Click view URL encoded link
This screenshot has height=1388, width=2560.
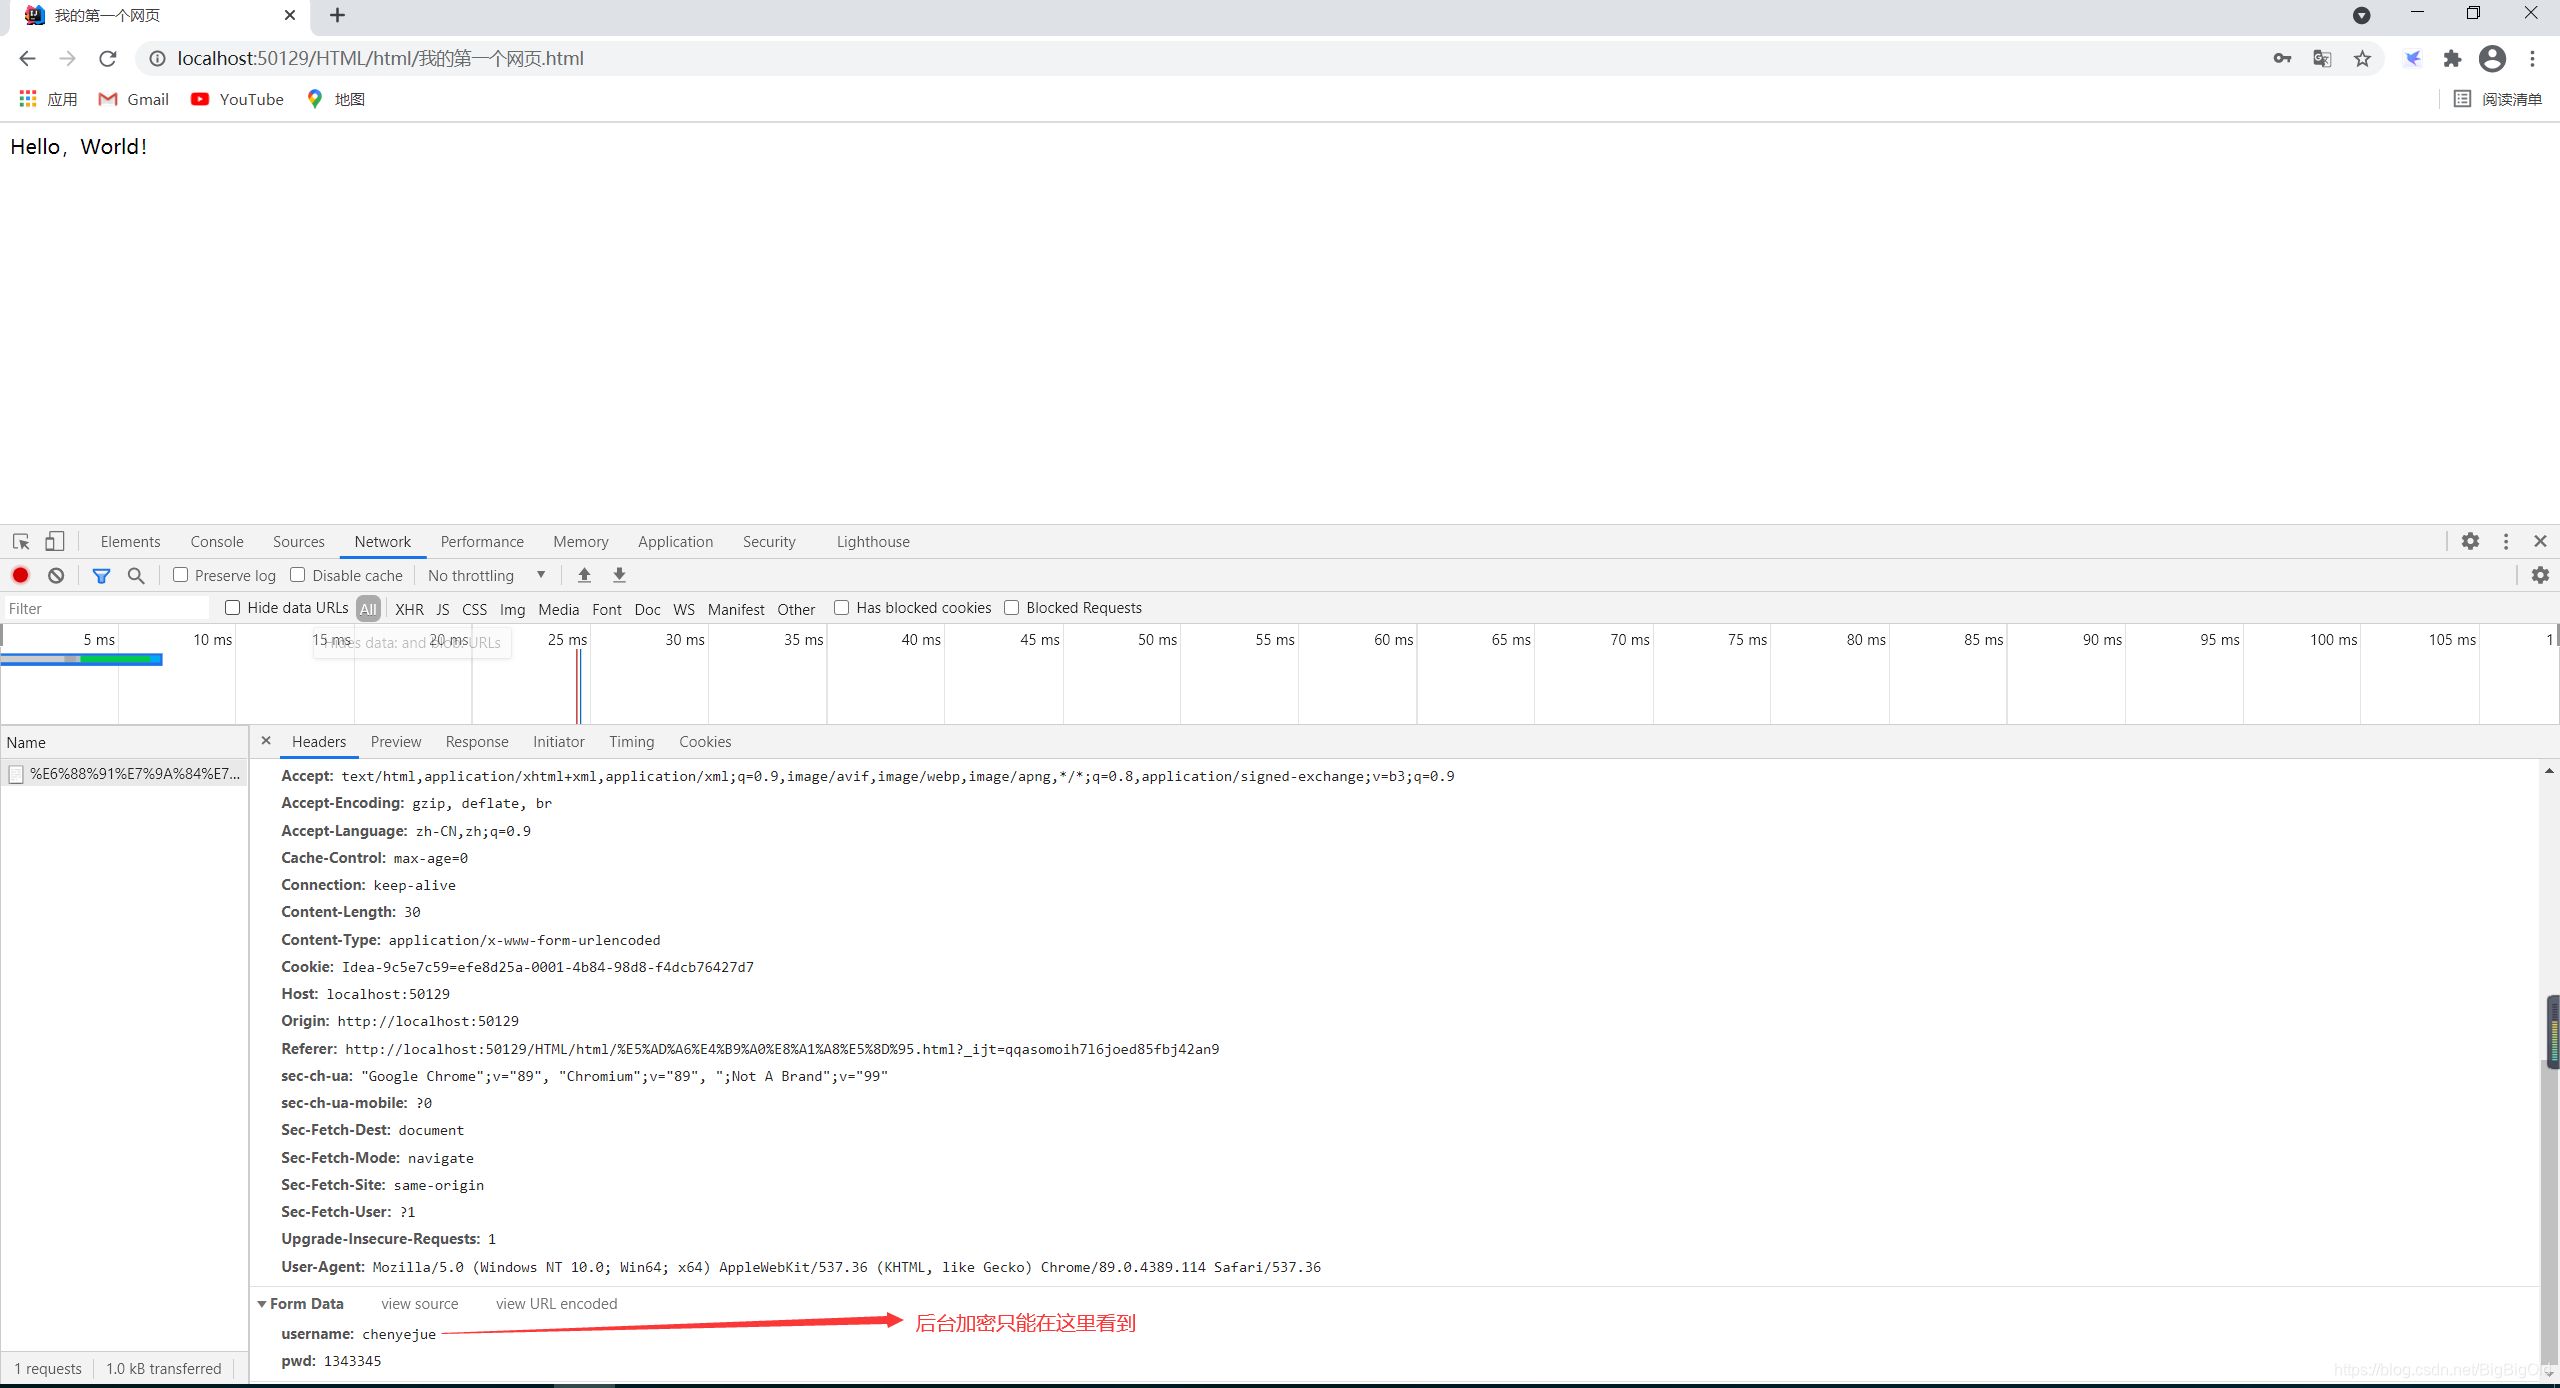click(x=556, y=1304)
